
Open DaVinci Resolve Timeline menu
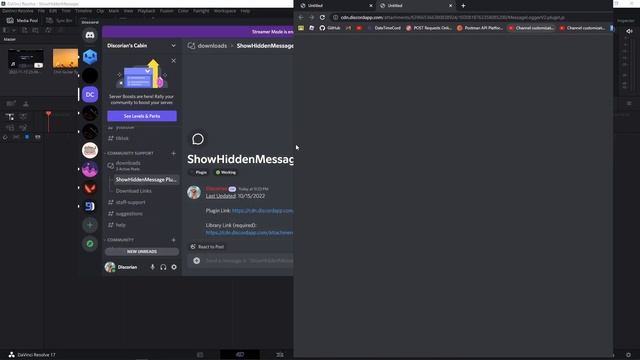coord(83,11)
